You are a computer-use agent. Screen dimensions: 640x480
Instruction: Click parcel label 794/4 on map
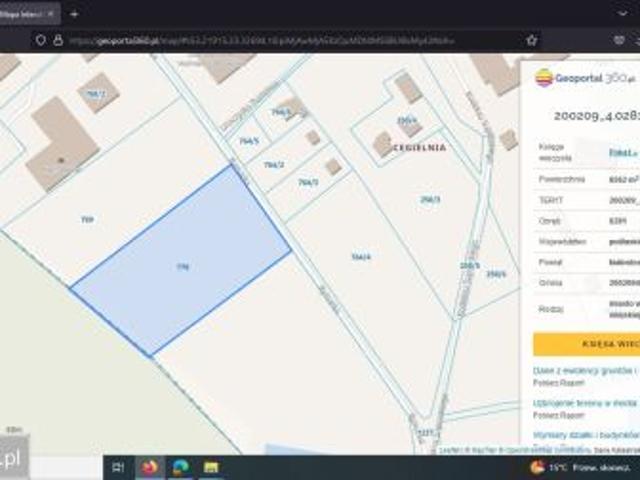pyautogui.click(x=361, y=257)
